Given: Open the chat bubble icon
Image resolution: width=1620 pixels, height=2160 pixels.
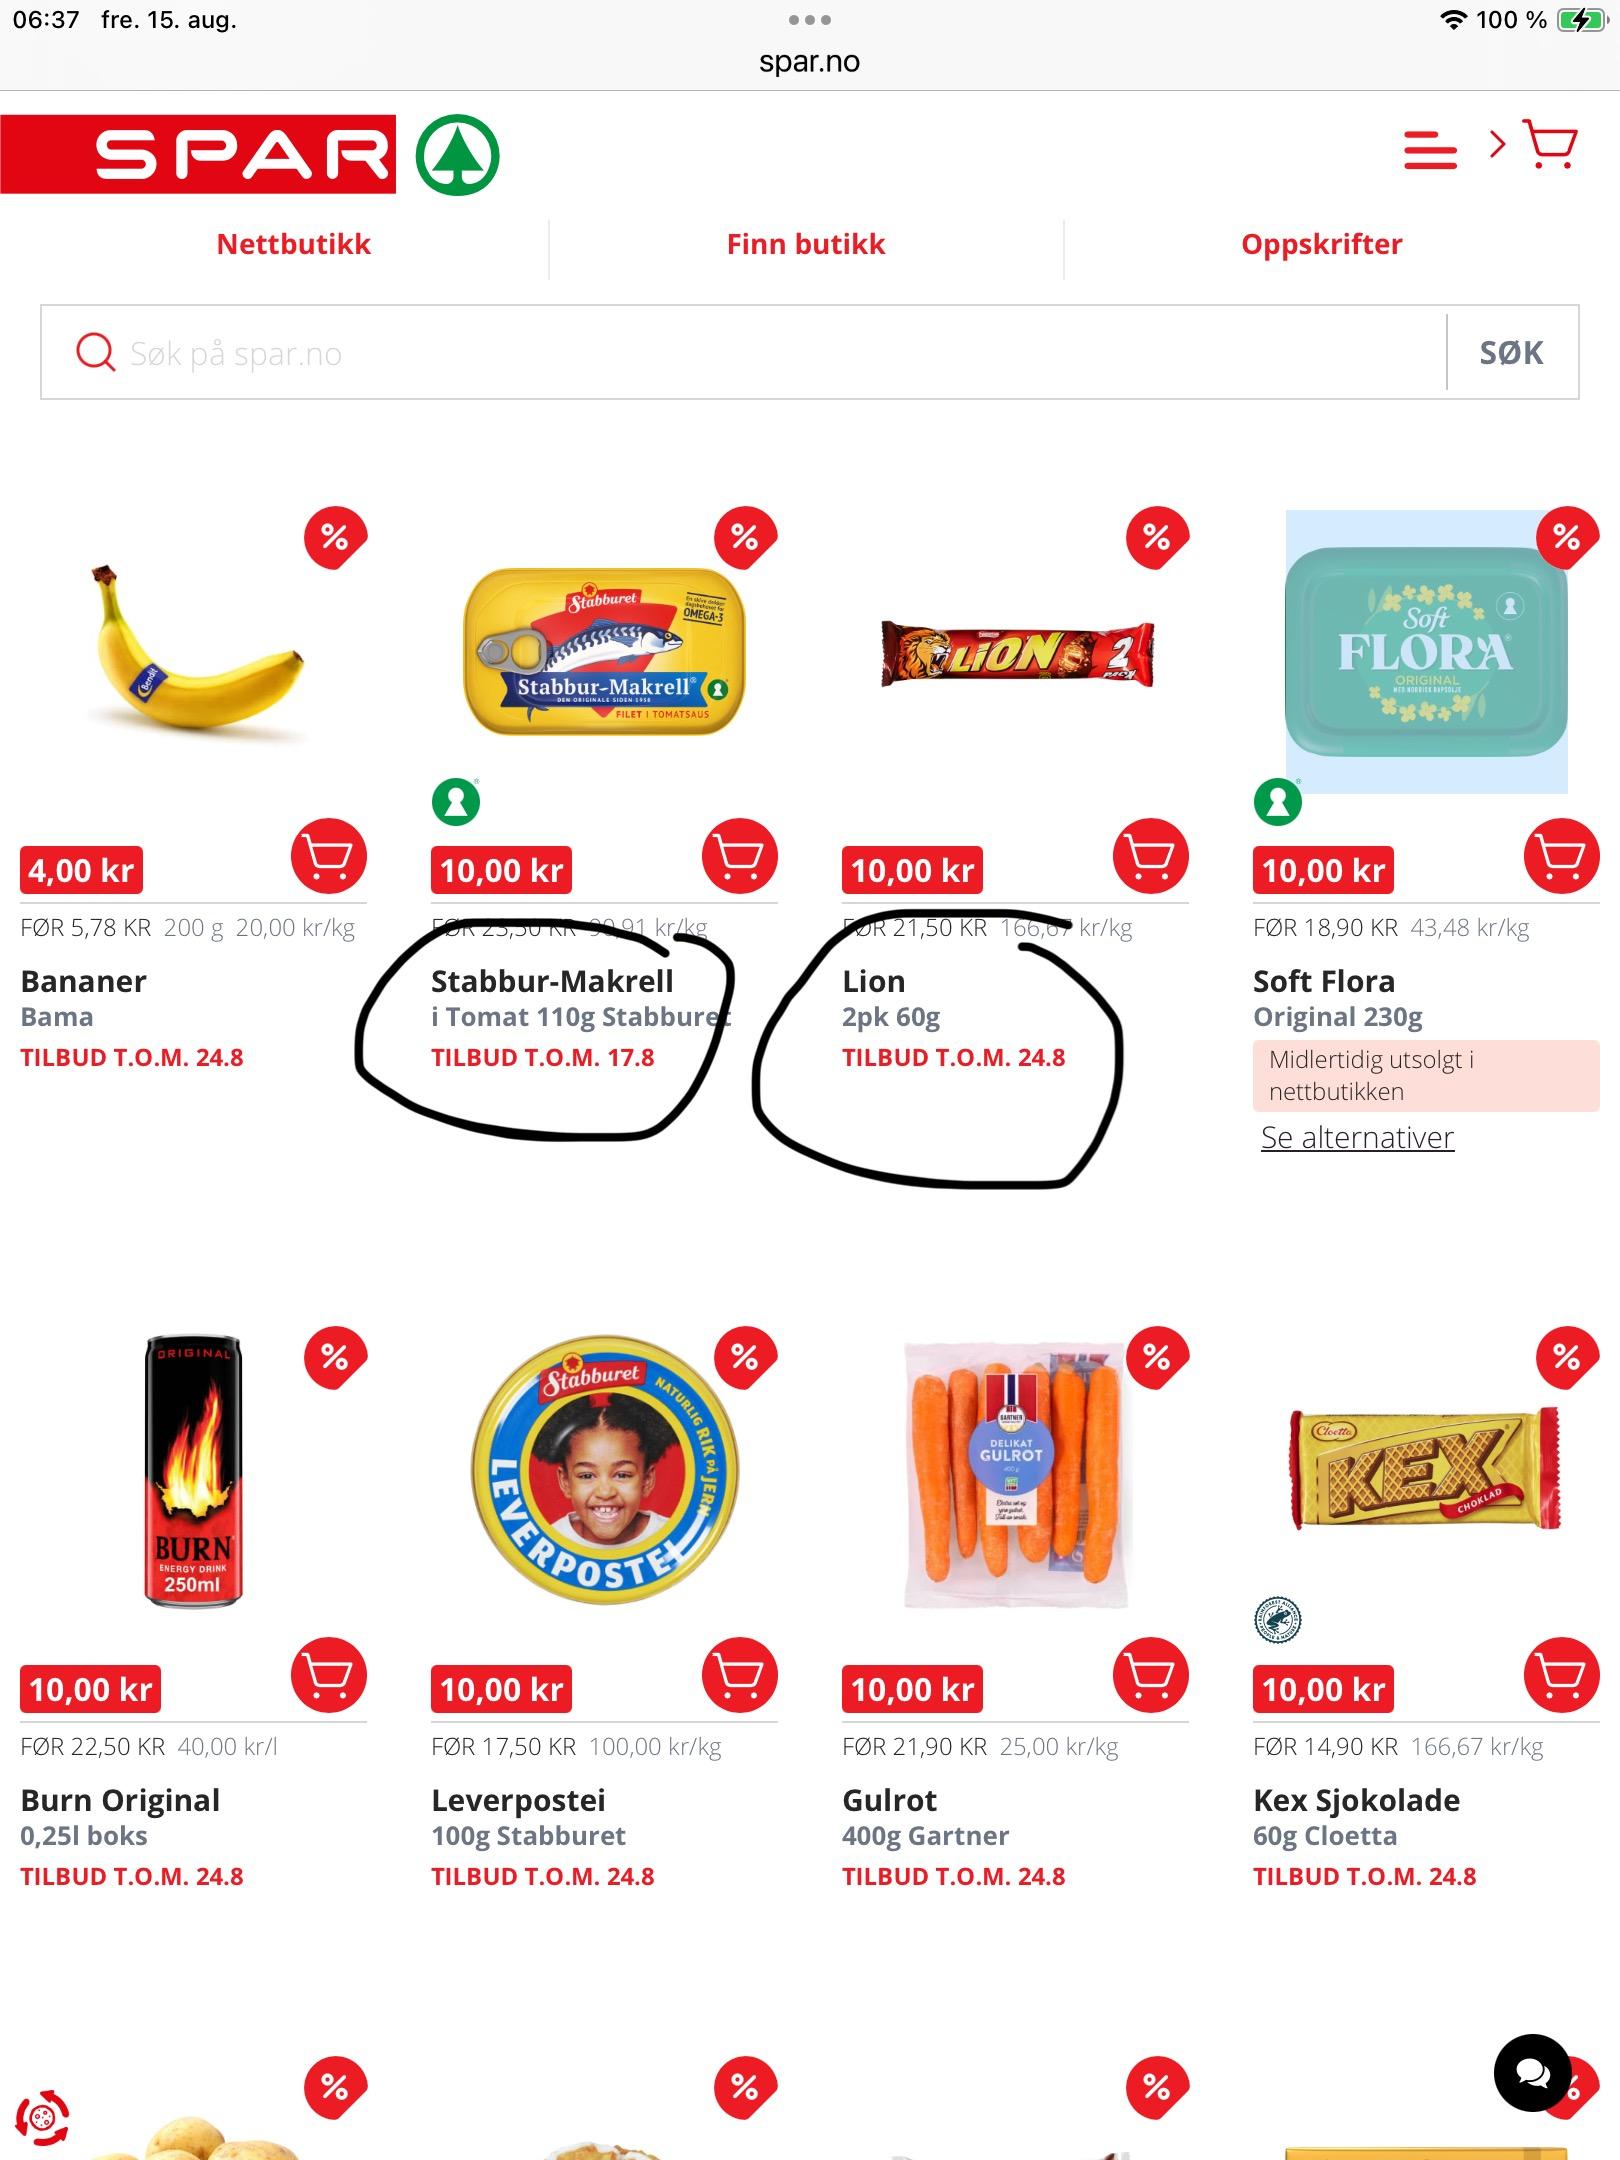Looking at the screenshot, I should coord(1532,2073).
